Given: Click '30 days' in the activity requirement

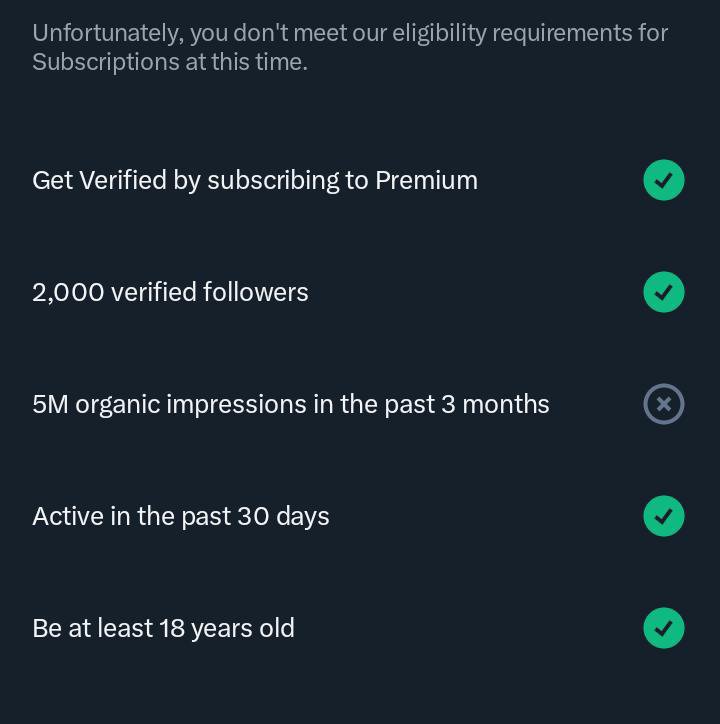Looking at the screenshot, I should pyautogui.click(x=283, y=517).
